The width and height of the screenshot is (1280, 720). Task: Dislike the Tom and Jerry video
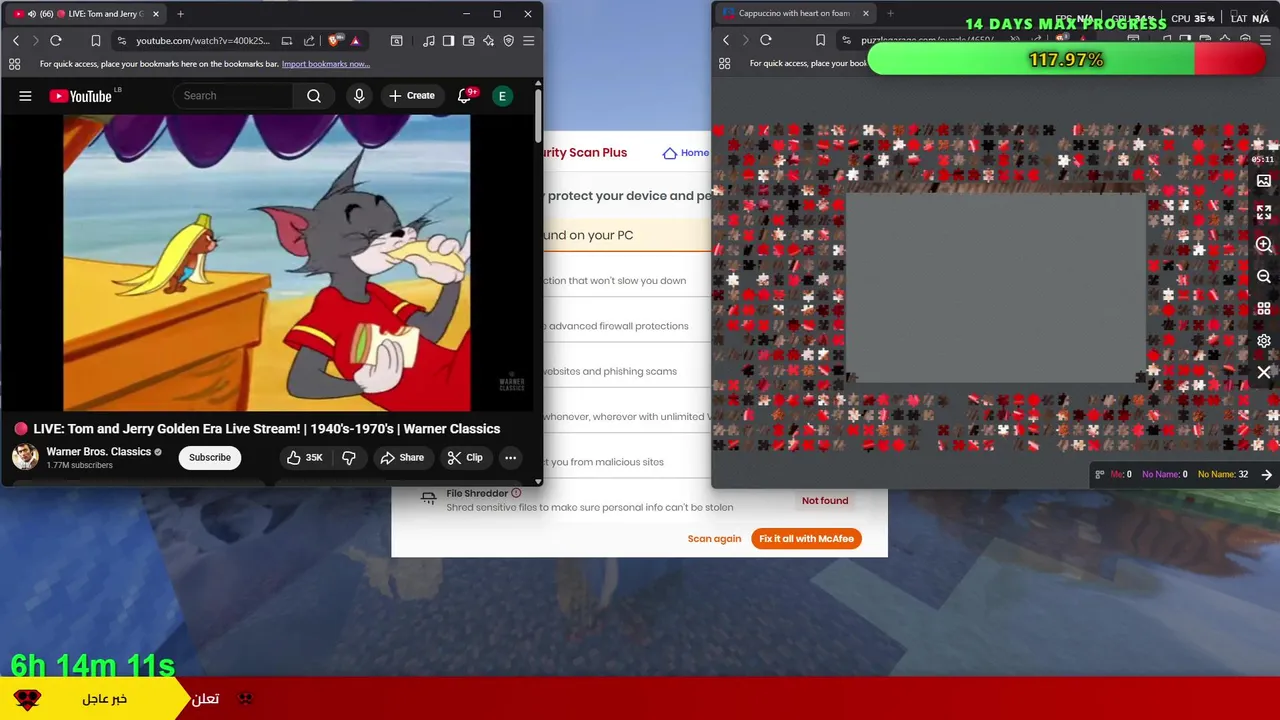click(349, 458)
